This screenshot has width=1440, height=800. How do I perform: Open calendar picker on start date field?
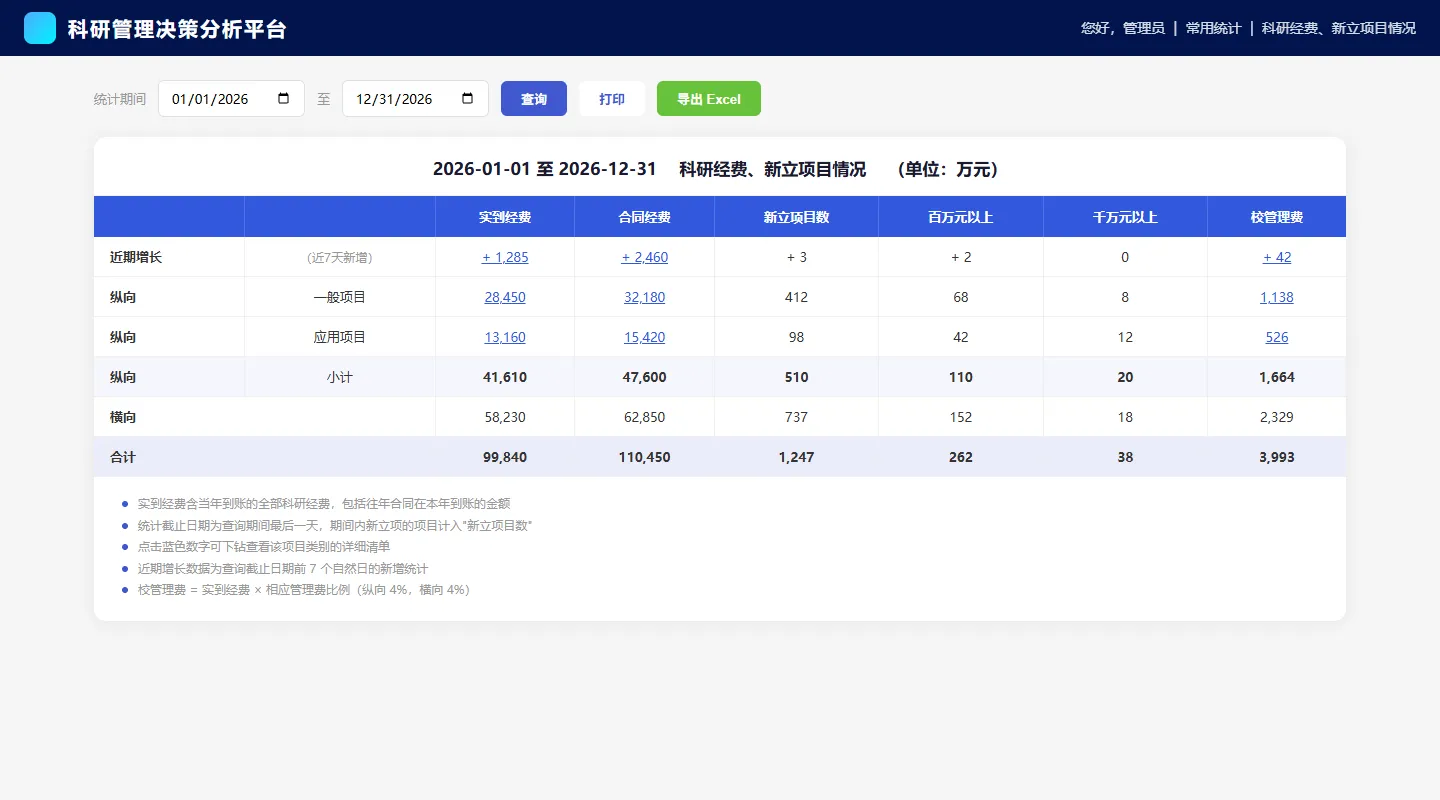[283, 99]
